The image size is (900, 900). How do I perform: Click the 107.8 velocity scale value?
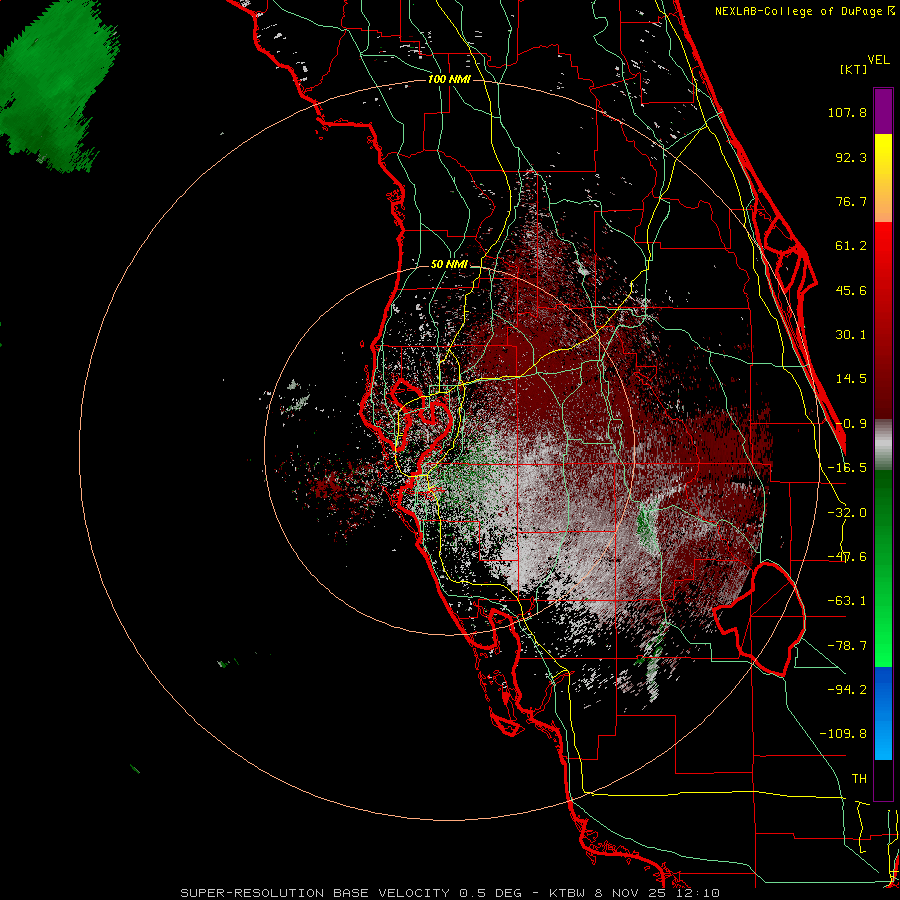pyautogui.click(x=847, y=112)
